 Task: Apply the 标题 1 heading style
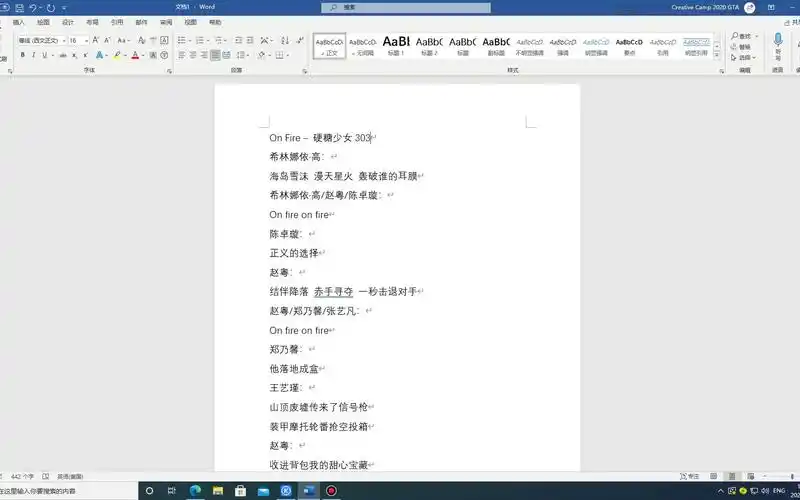point(396,46)
